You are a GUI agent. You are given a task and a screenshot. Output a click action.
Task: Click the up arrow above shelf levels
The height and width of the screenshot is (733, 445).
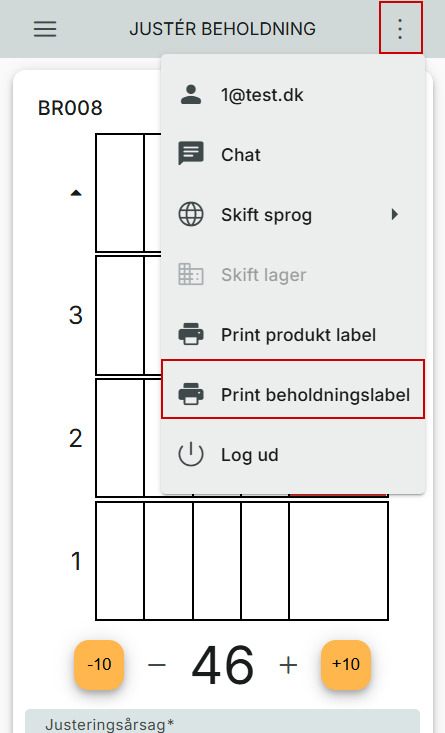76,193
